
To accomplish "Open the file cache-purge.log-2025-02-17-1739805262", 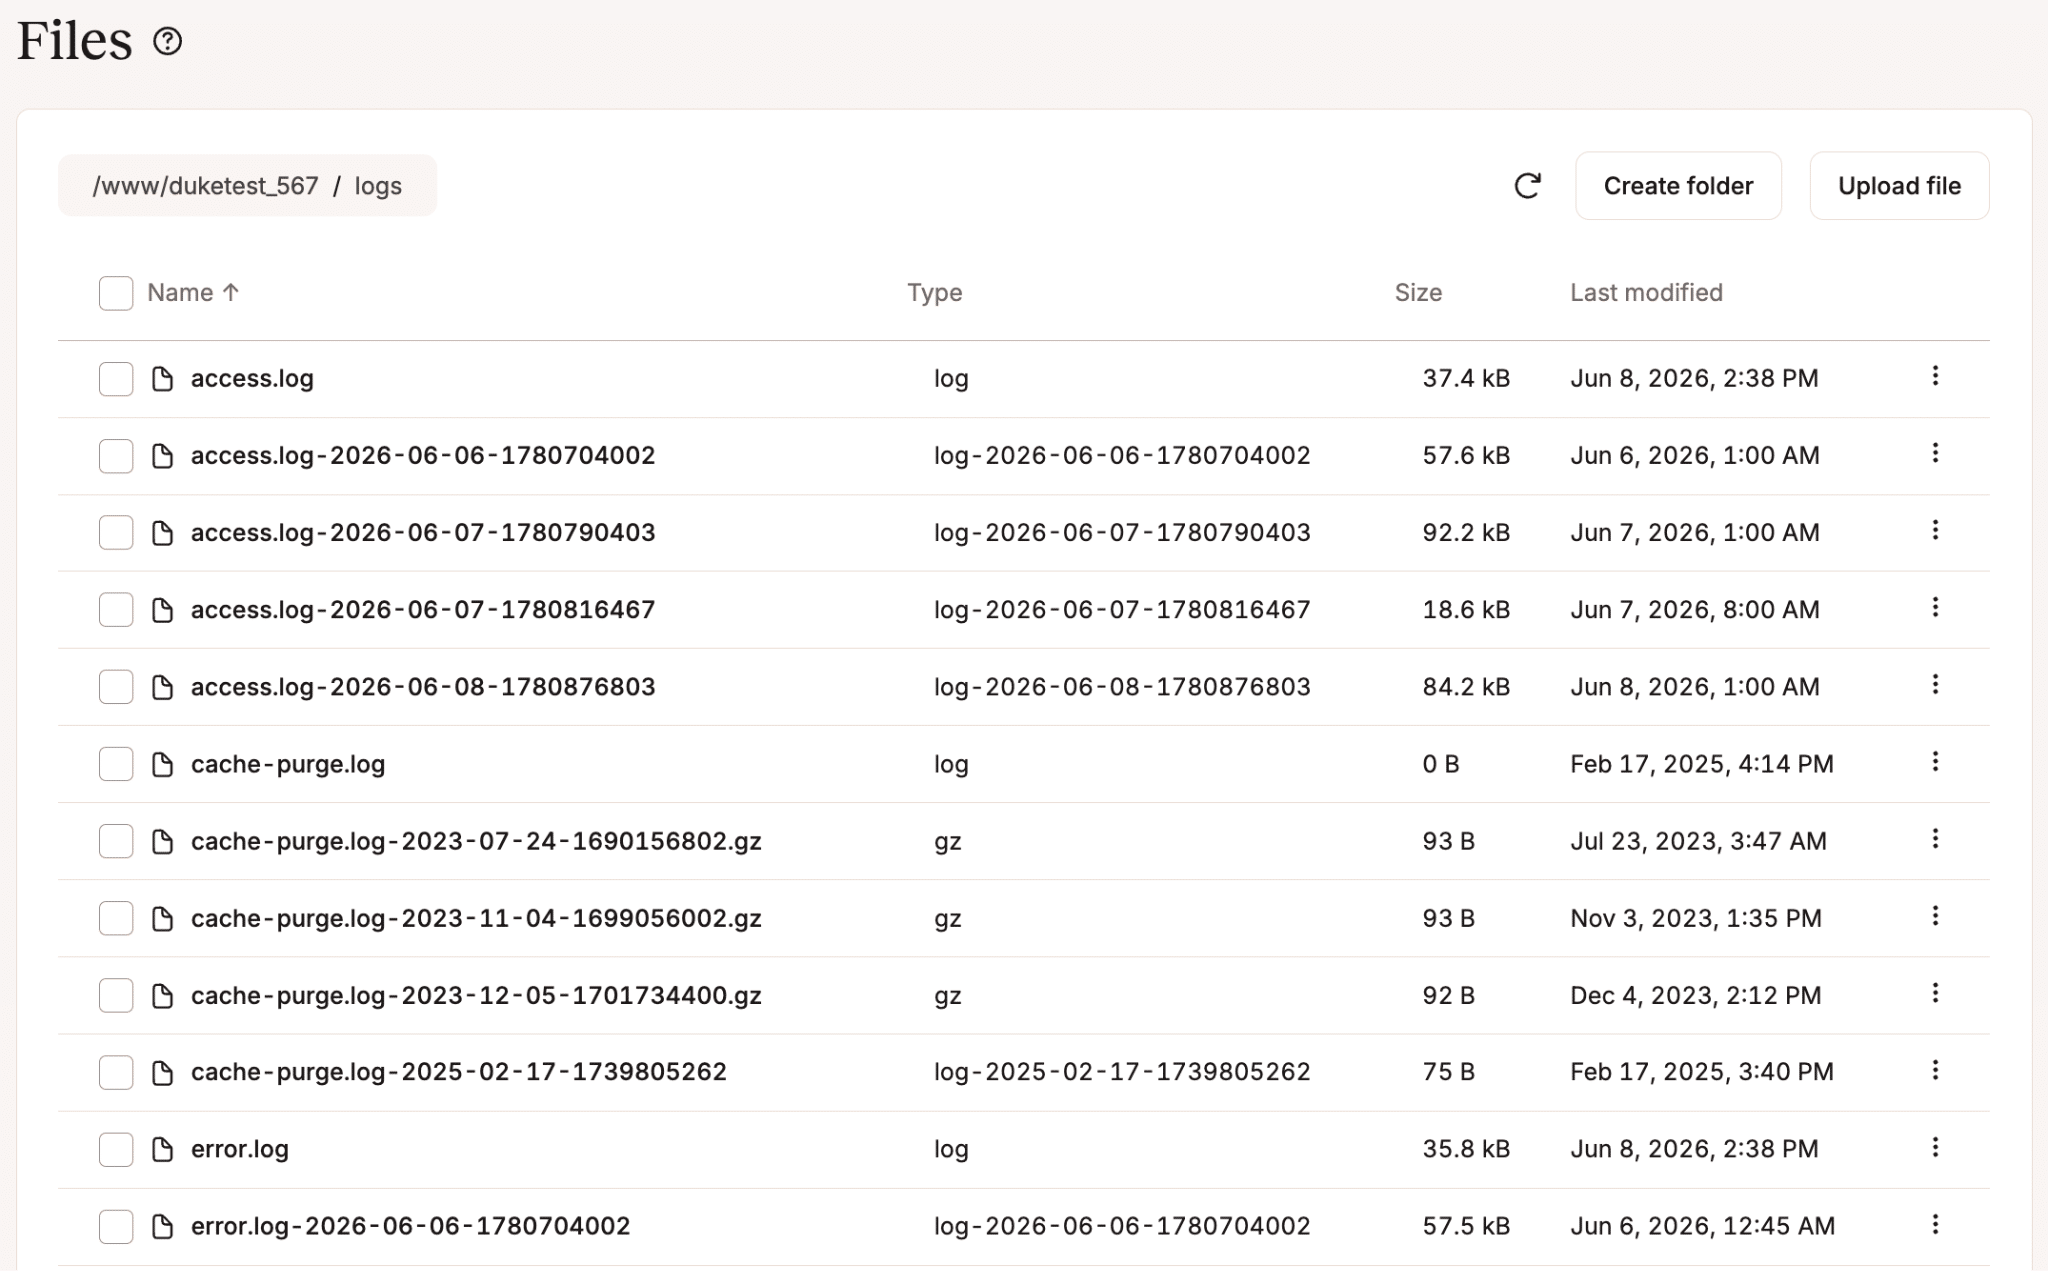I will point(459,1072).
